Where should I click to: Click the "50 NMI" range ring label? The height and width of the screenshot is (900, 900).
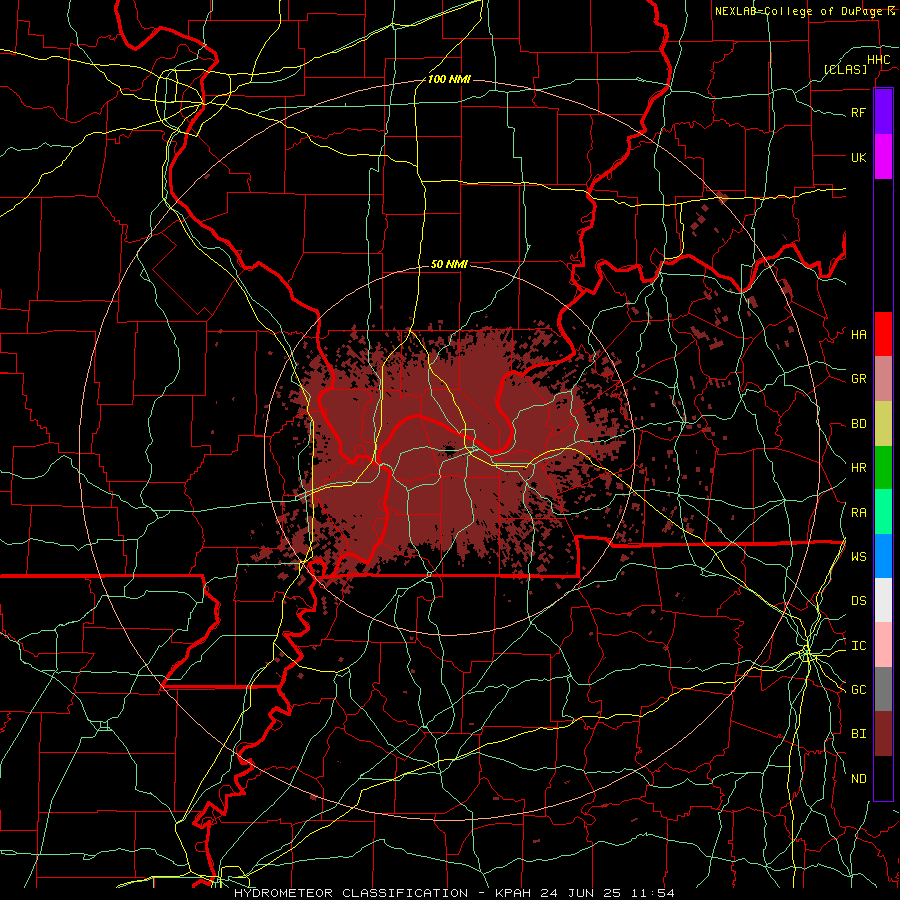(x=449, y=264)
